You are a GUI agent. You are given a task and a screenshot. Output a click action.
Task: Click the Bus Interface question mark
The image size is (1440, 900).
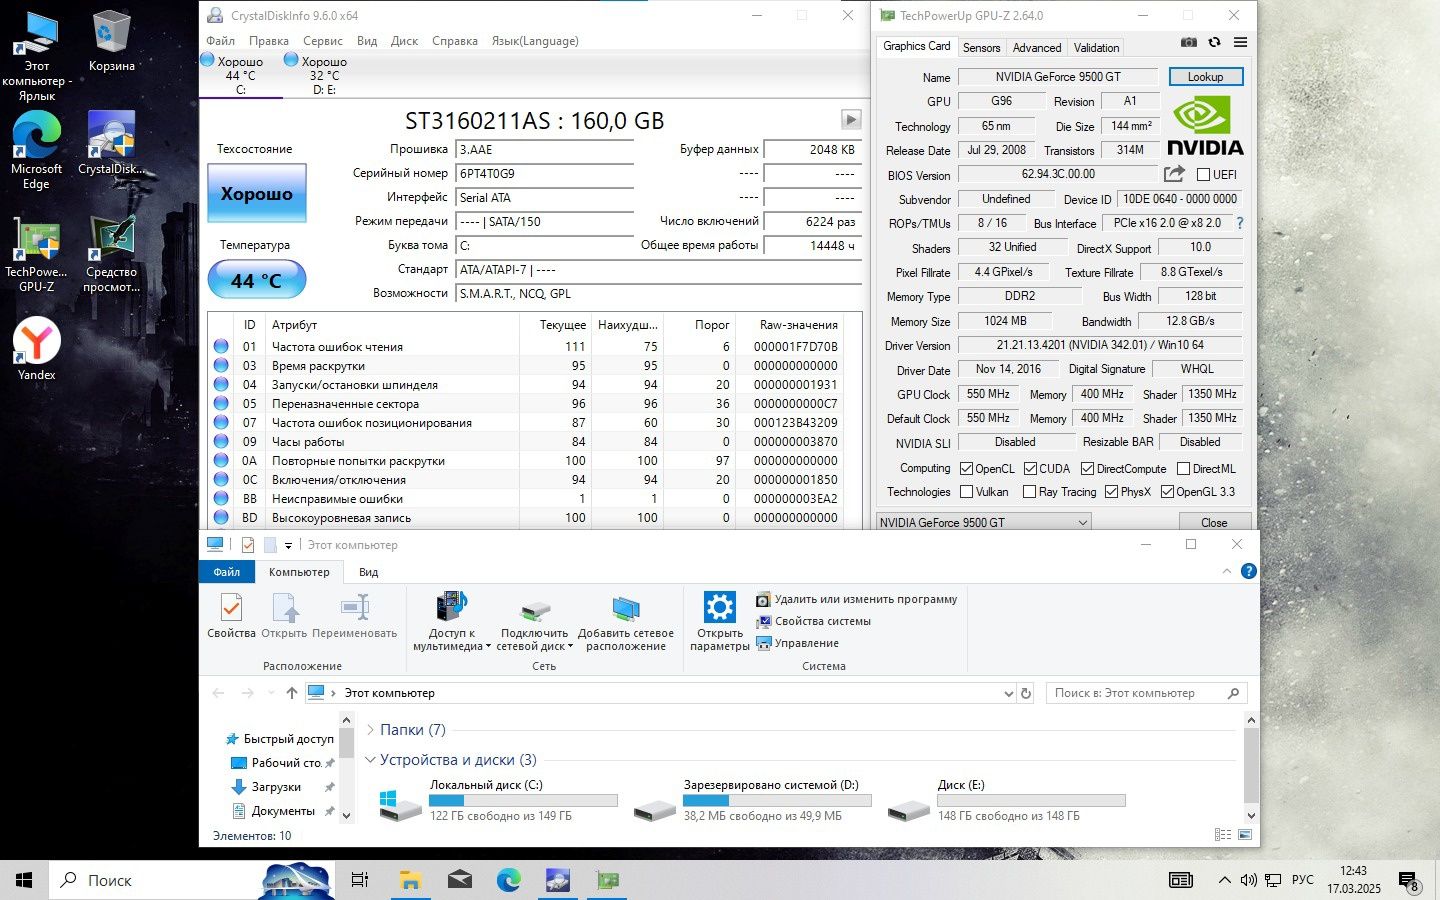click(1240, 223)
